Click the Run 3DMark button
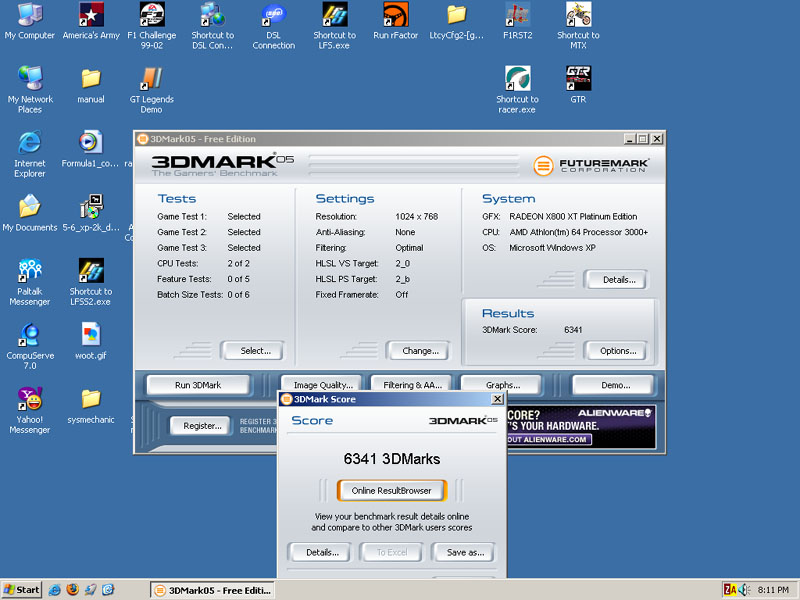The width and height of the screenshot is (800, 600). 198,385
